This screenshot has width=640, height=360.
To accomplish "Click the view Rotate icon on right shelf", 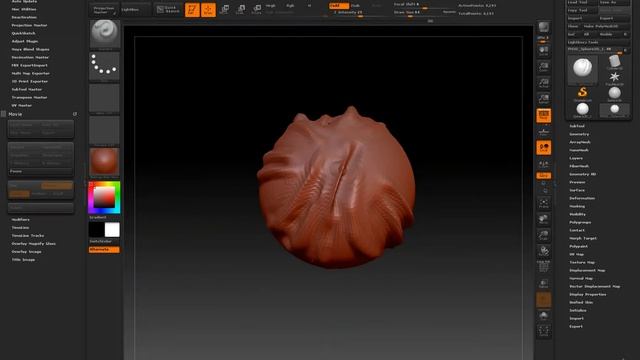I will click(543, 252).
